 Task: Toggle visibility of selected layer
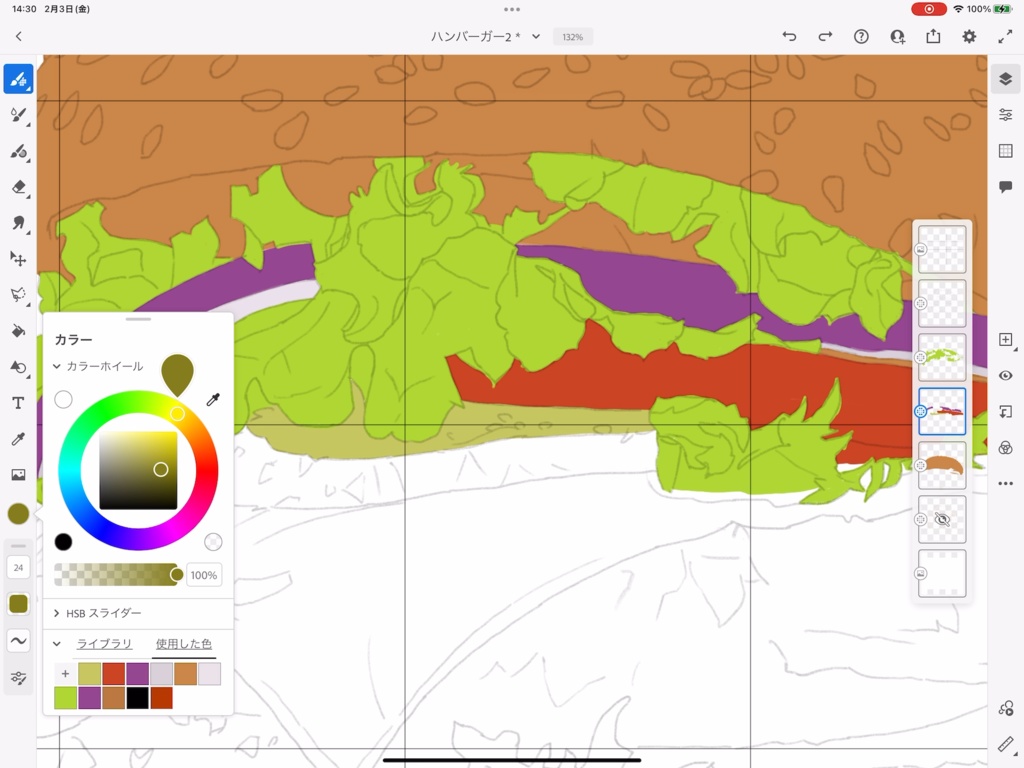point(1006,376)
